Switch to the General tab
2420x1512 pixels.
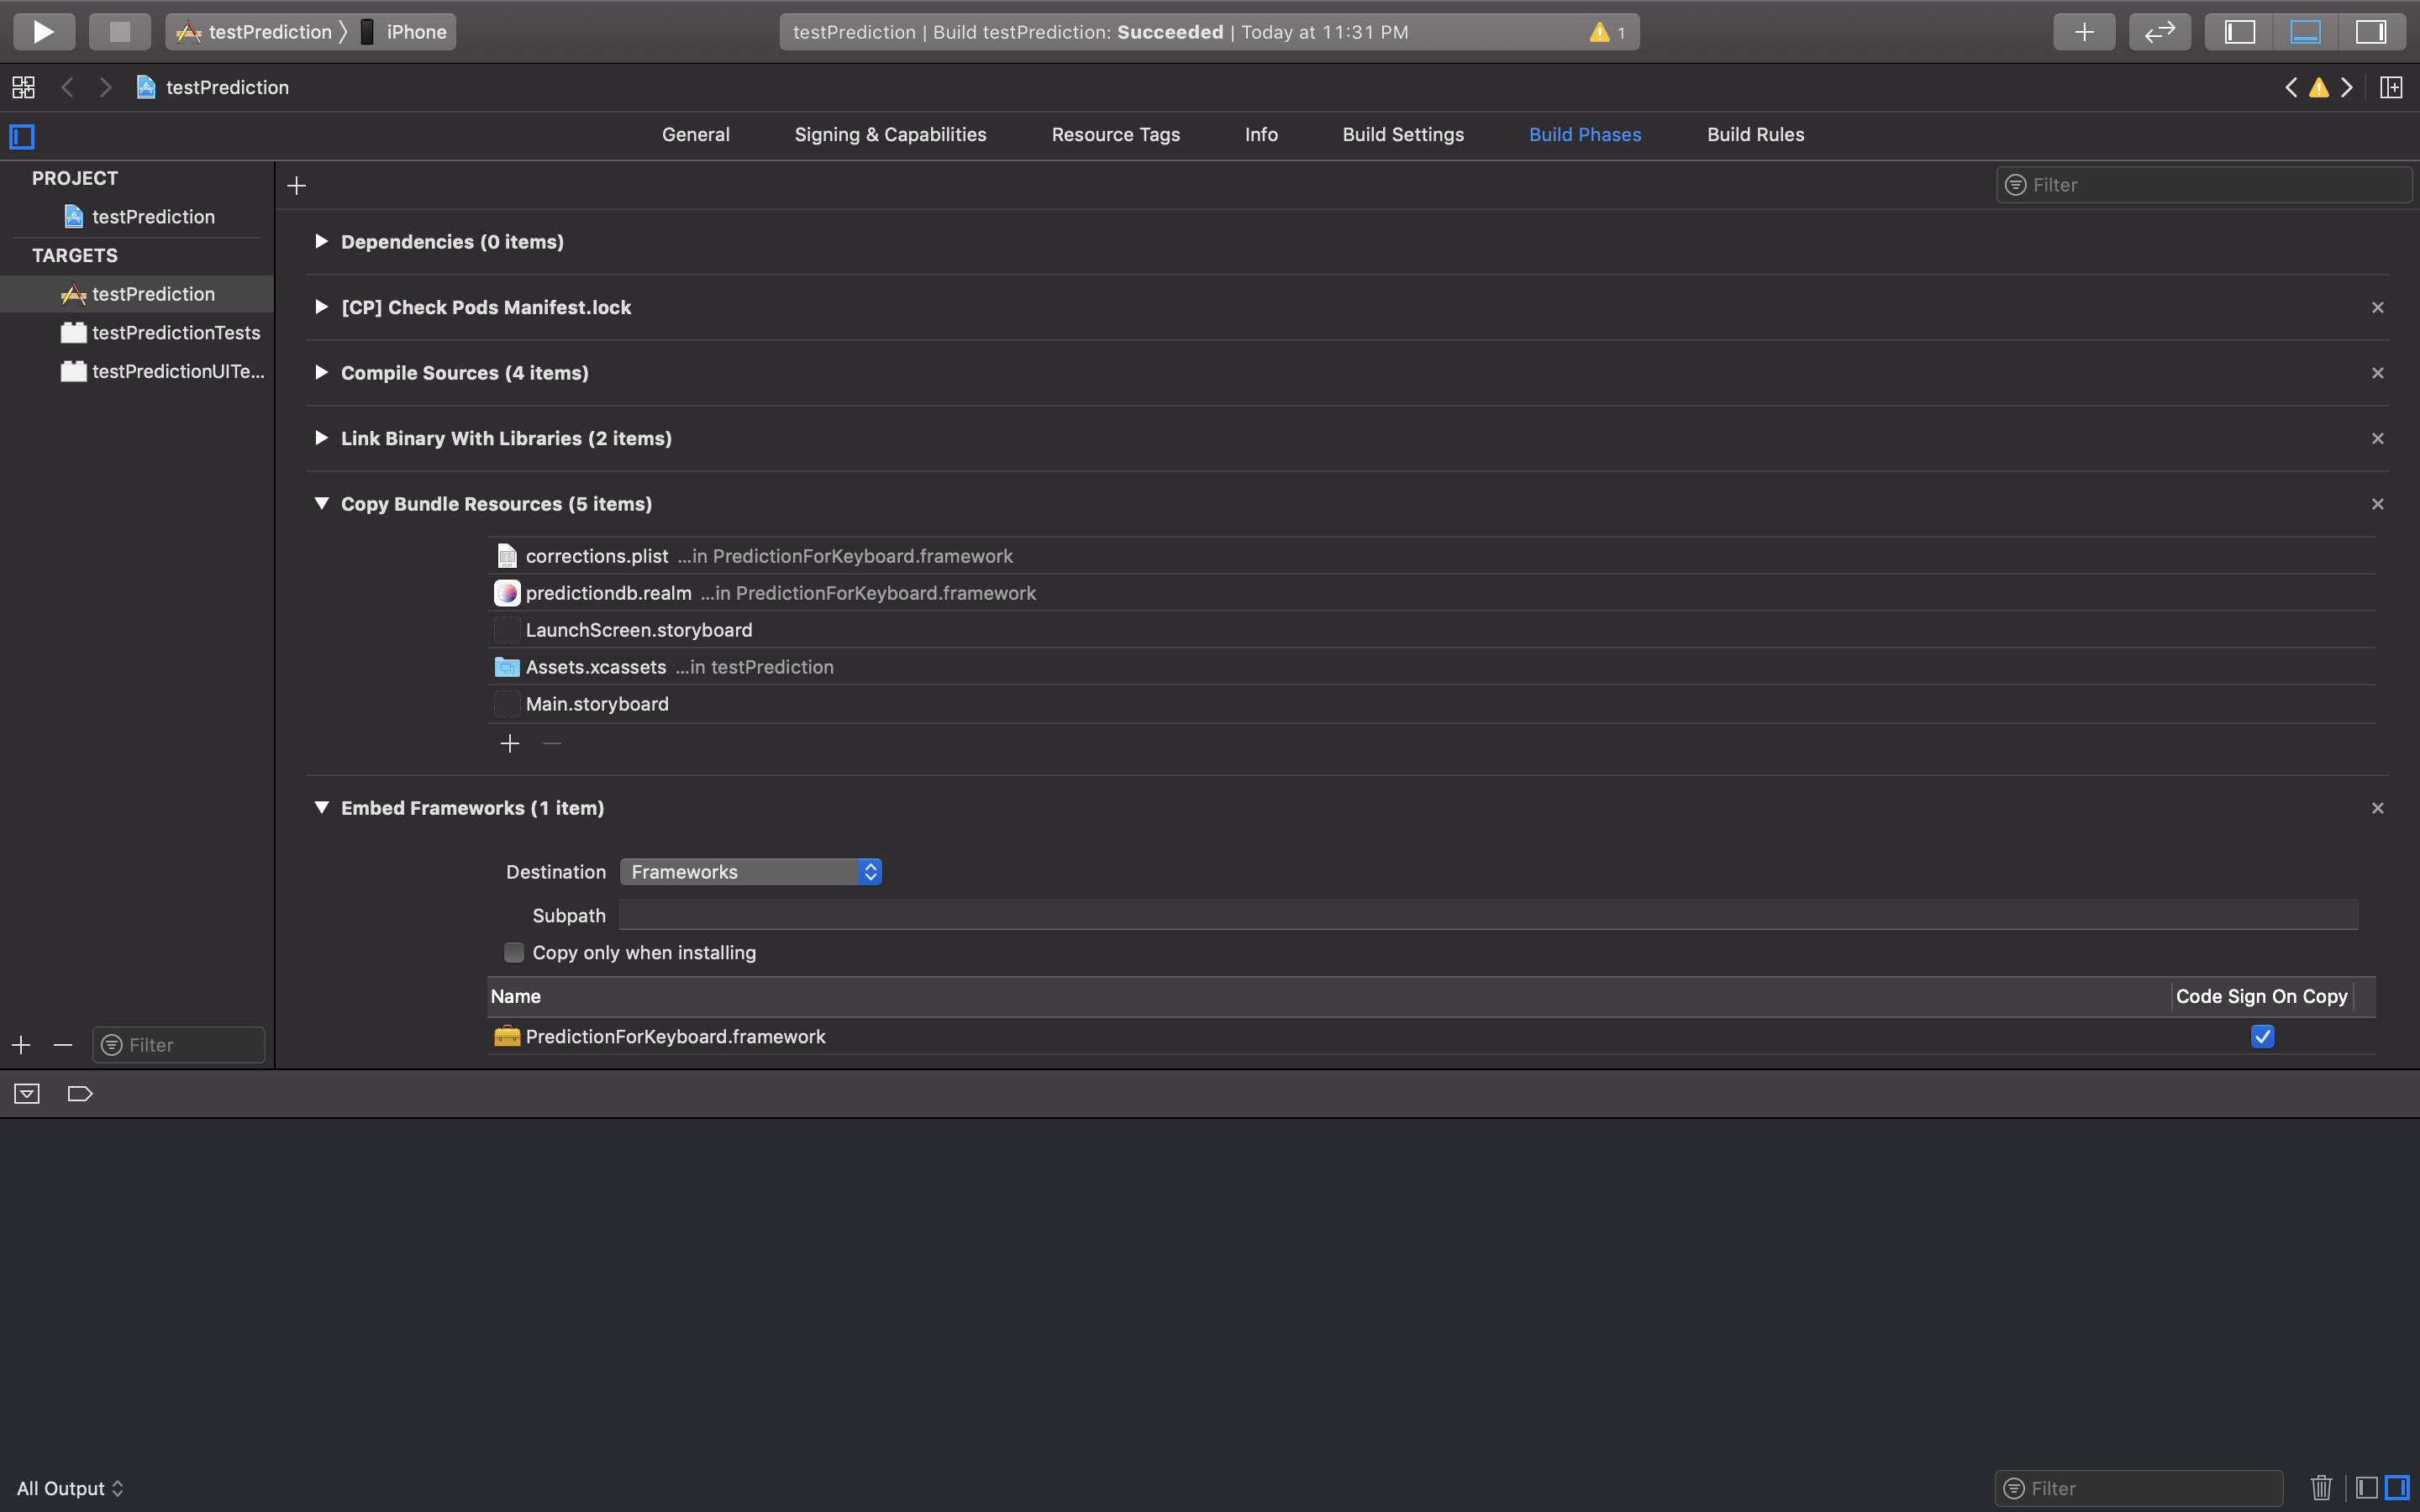pyautogui.click(x=695, y=134)
